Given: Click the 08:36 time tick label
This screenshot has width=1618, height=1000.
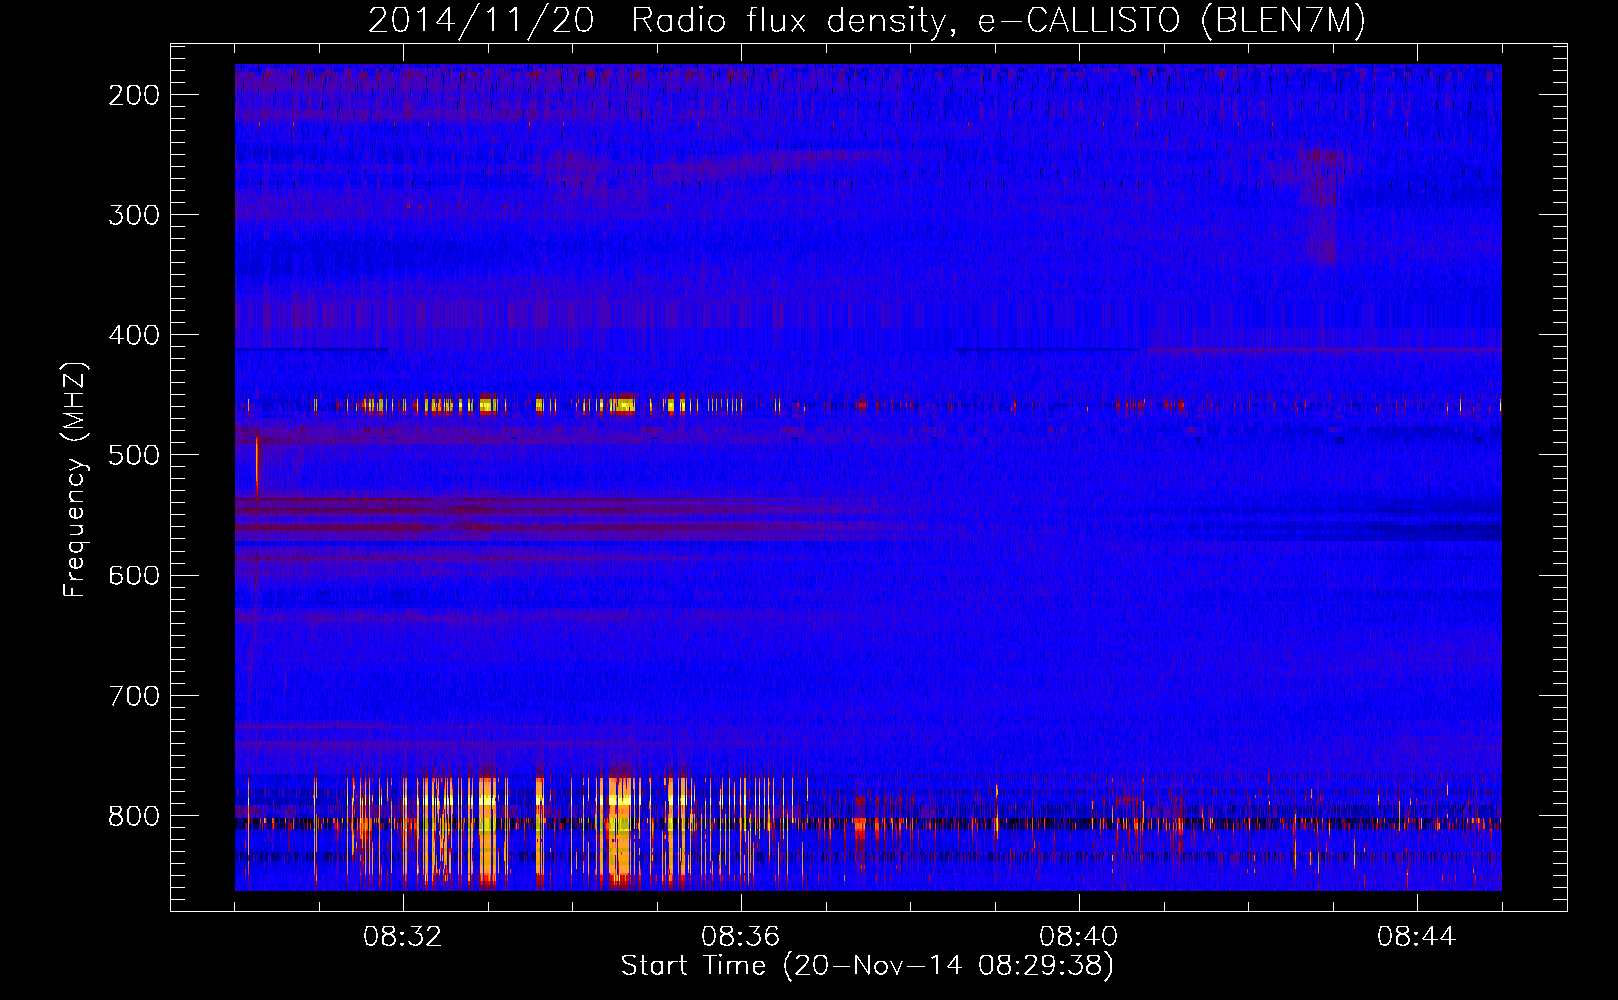Looking at the screenshot, I should coord(740,937).
